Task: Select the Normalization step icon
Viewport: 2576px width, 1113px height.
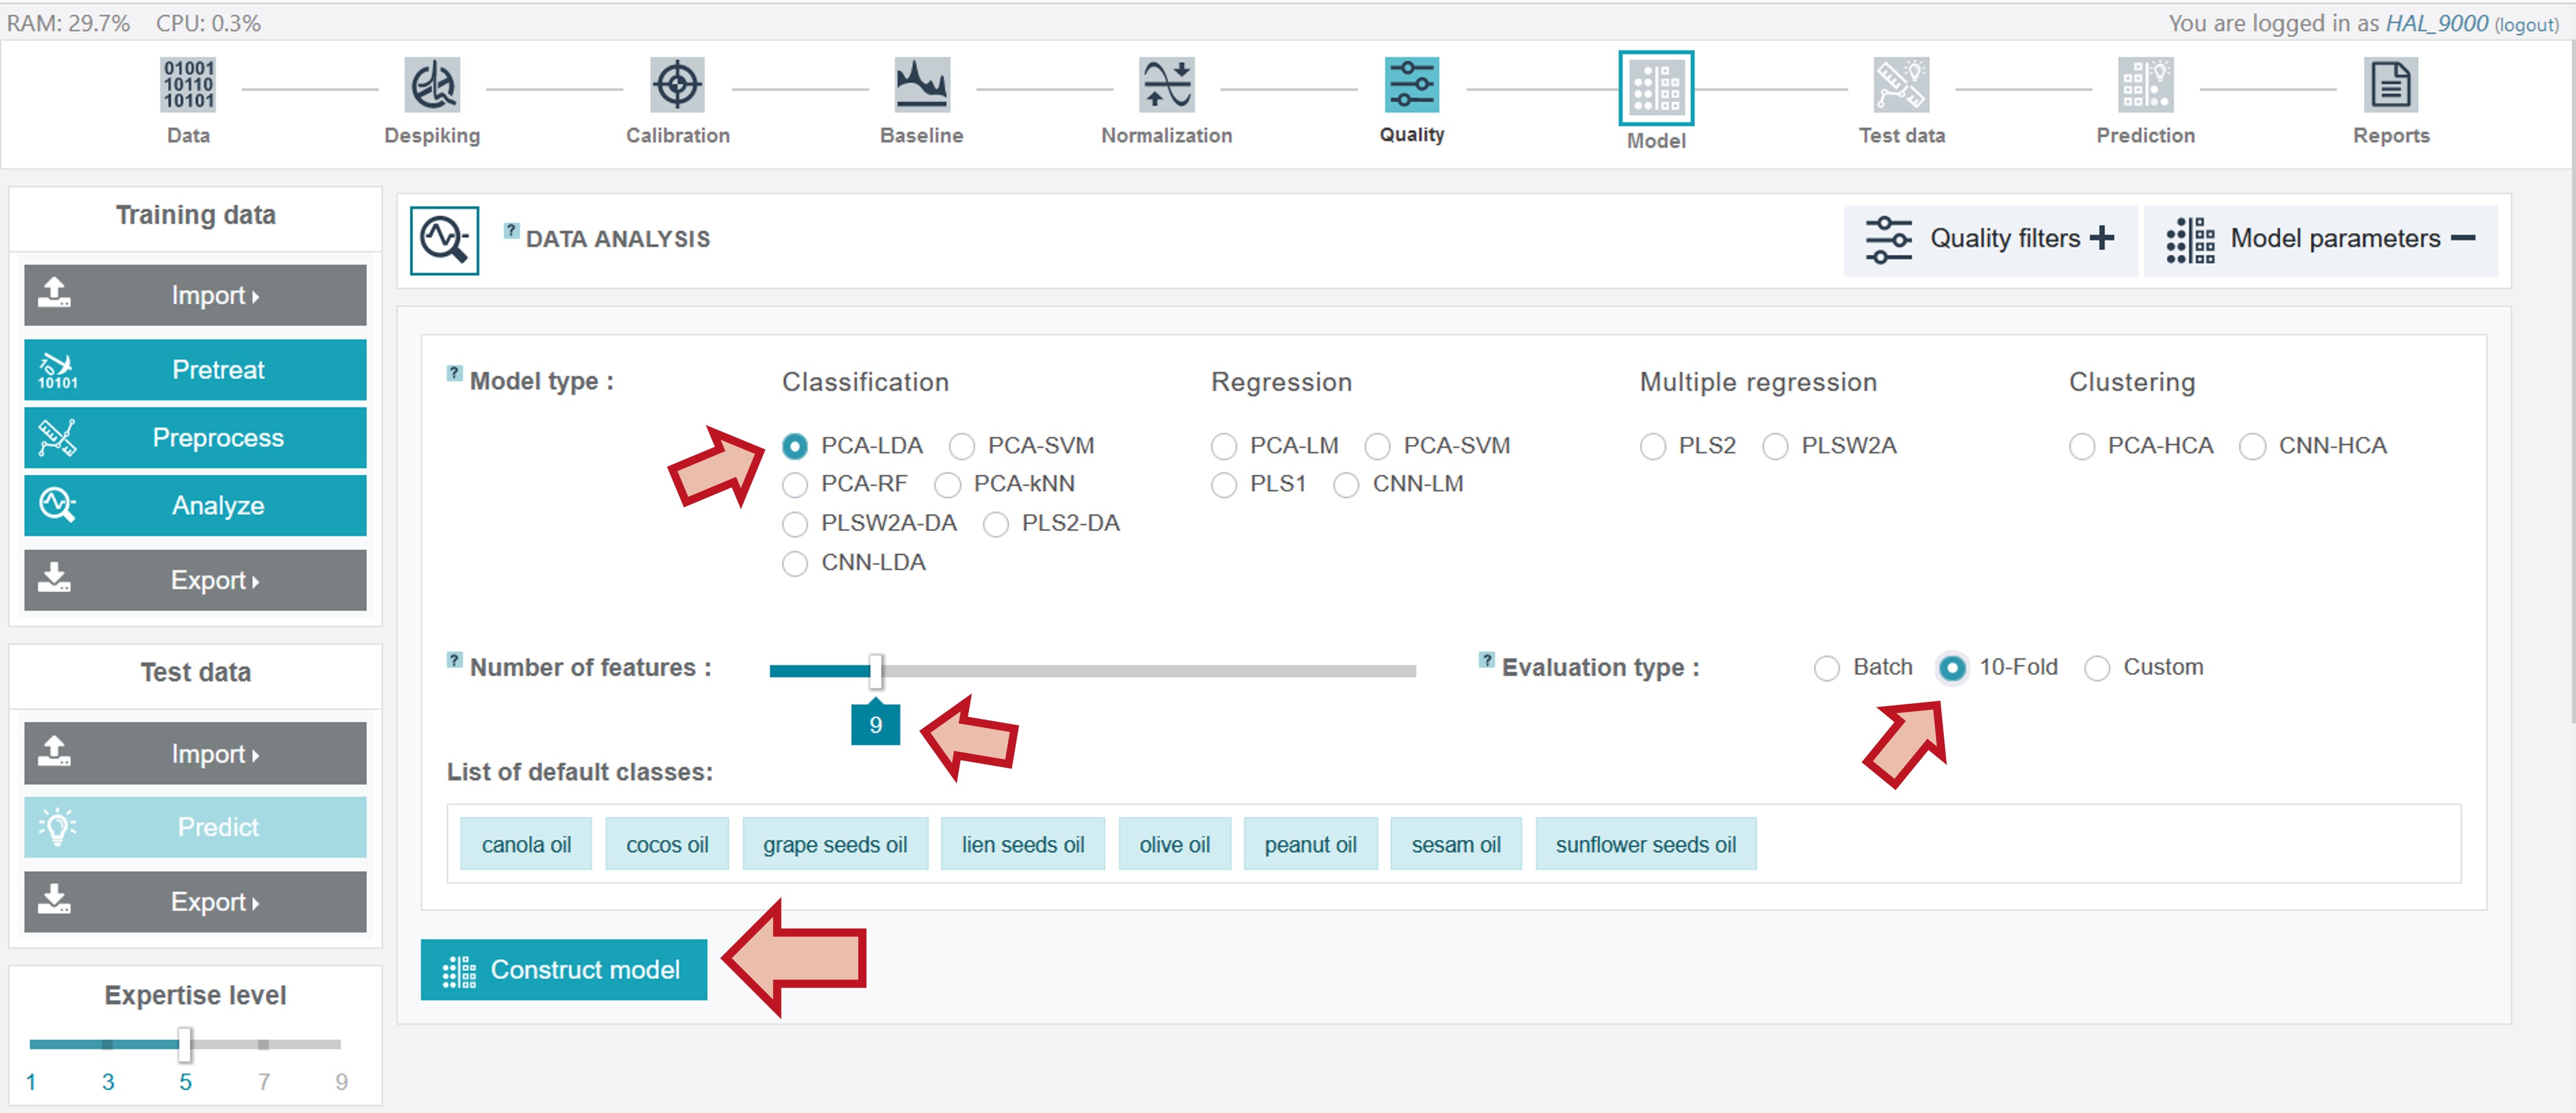Action: click(1166, 85)
